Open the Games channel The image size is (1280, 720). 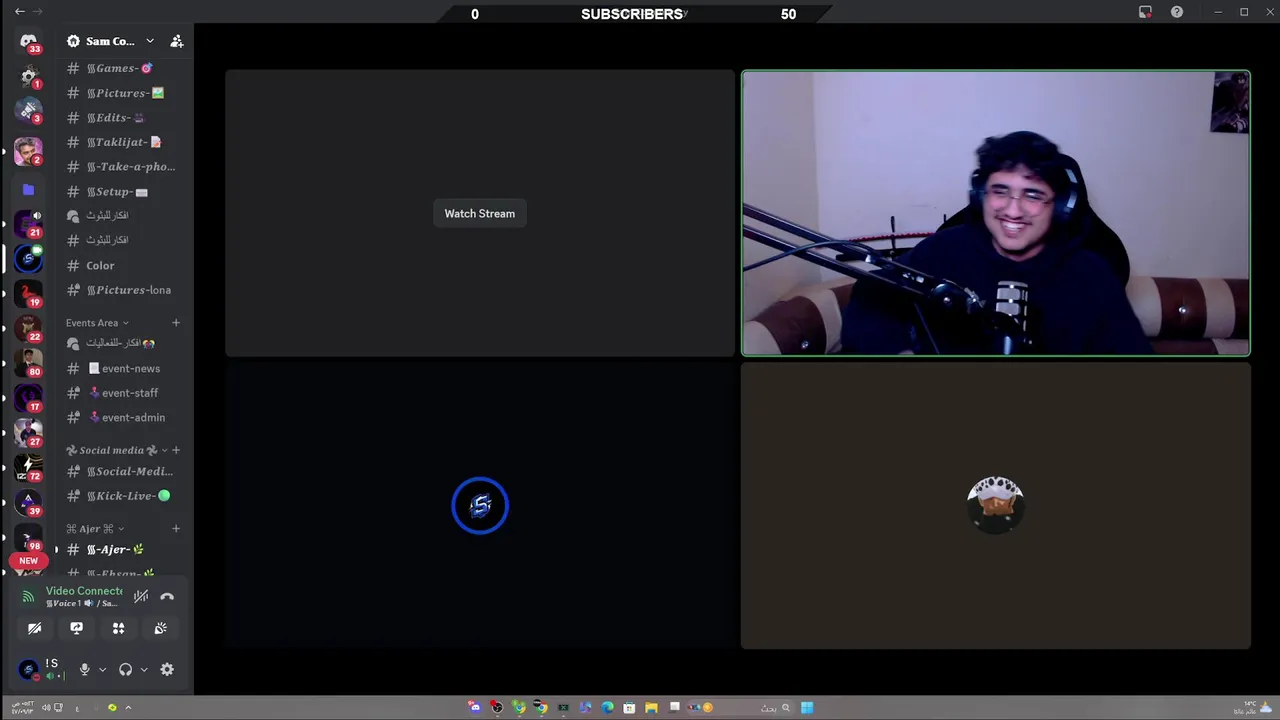[x=119, y=68]
